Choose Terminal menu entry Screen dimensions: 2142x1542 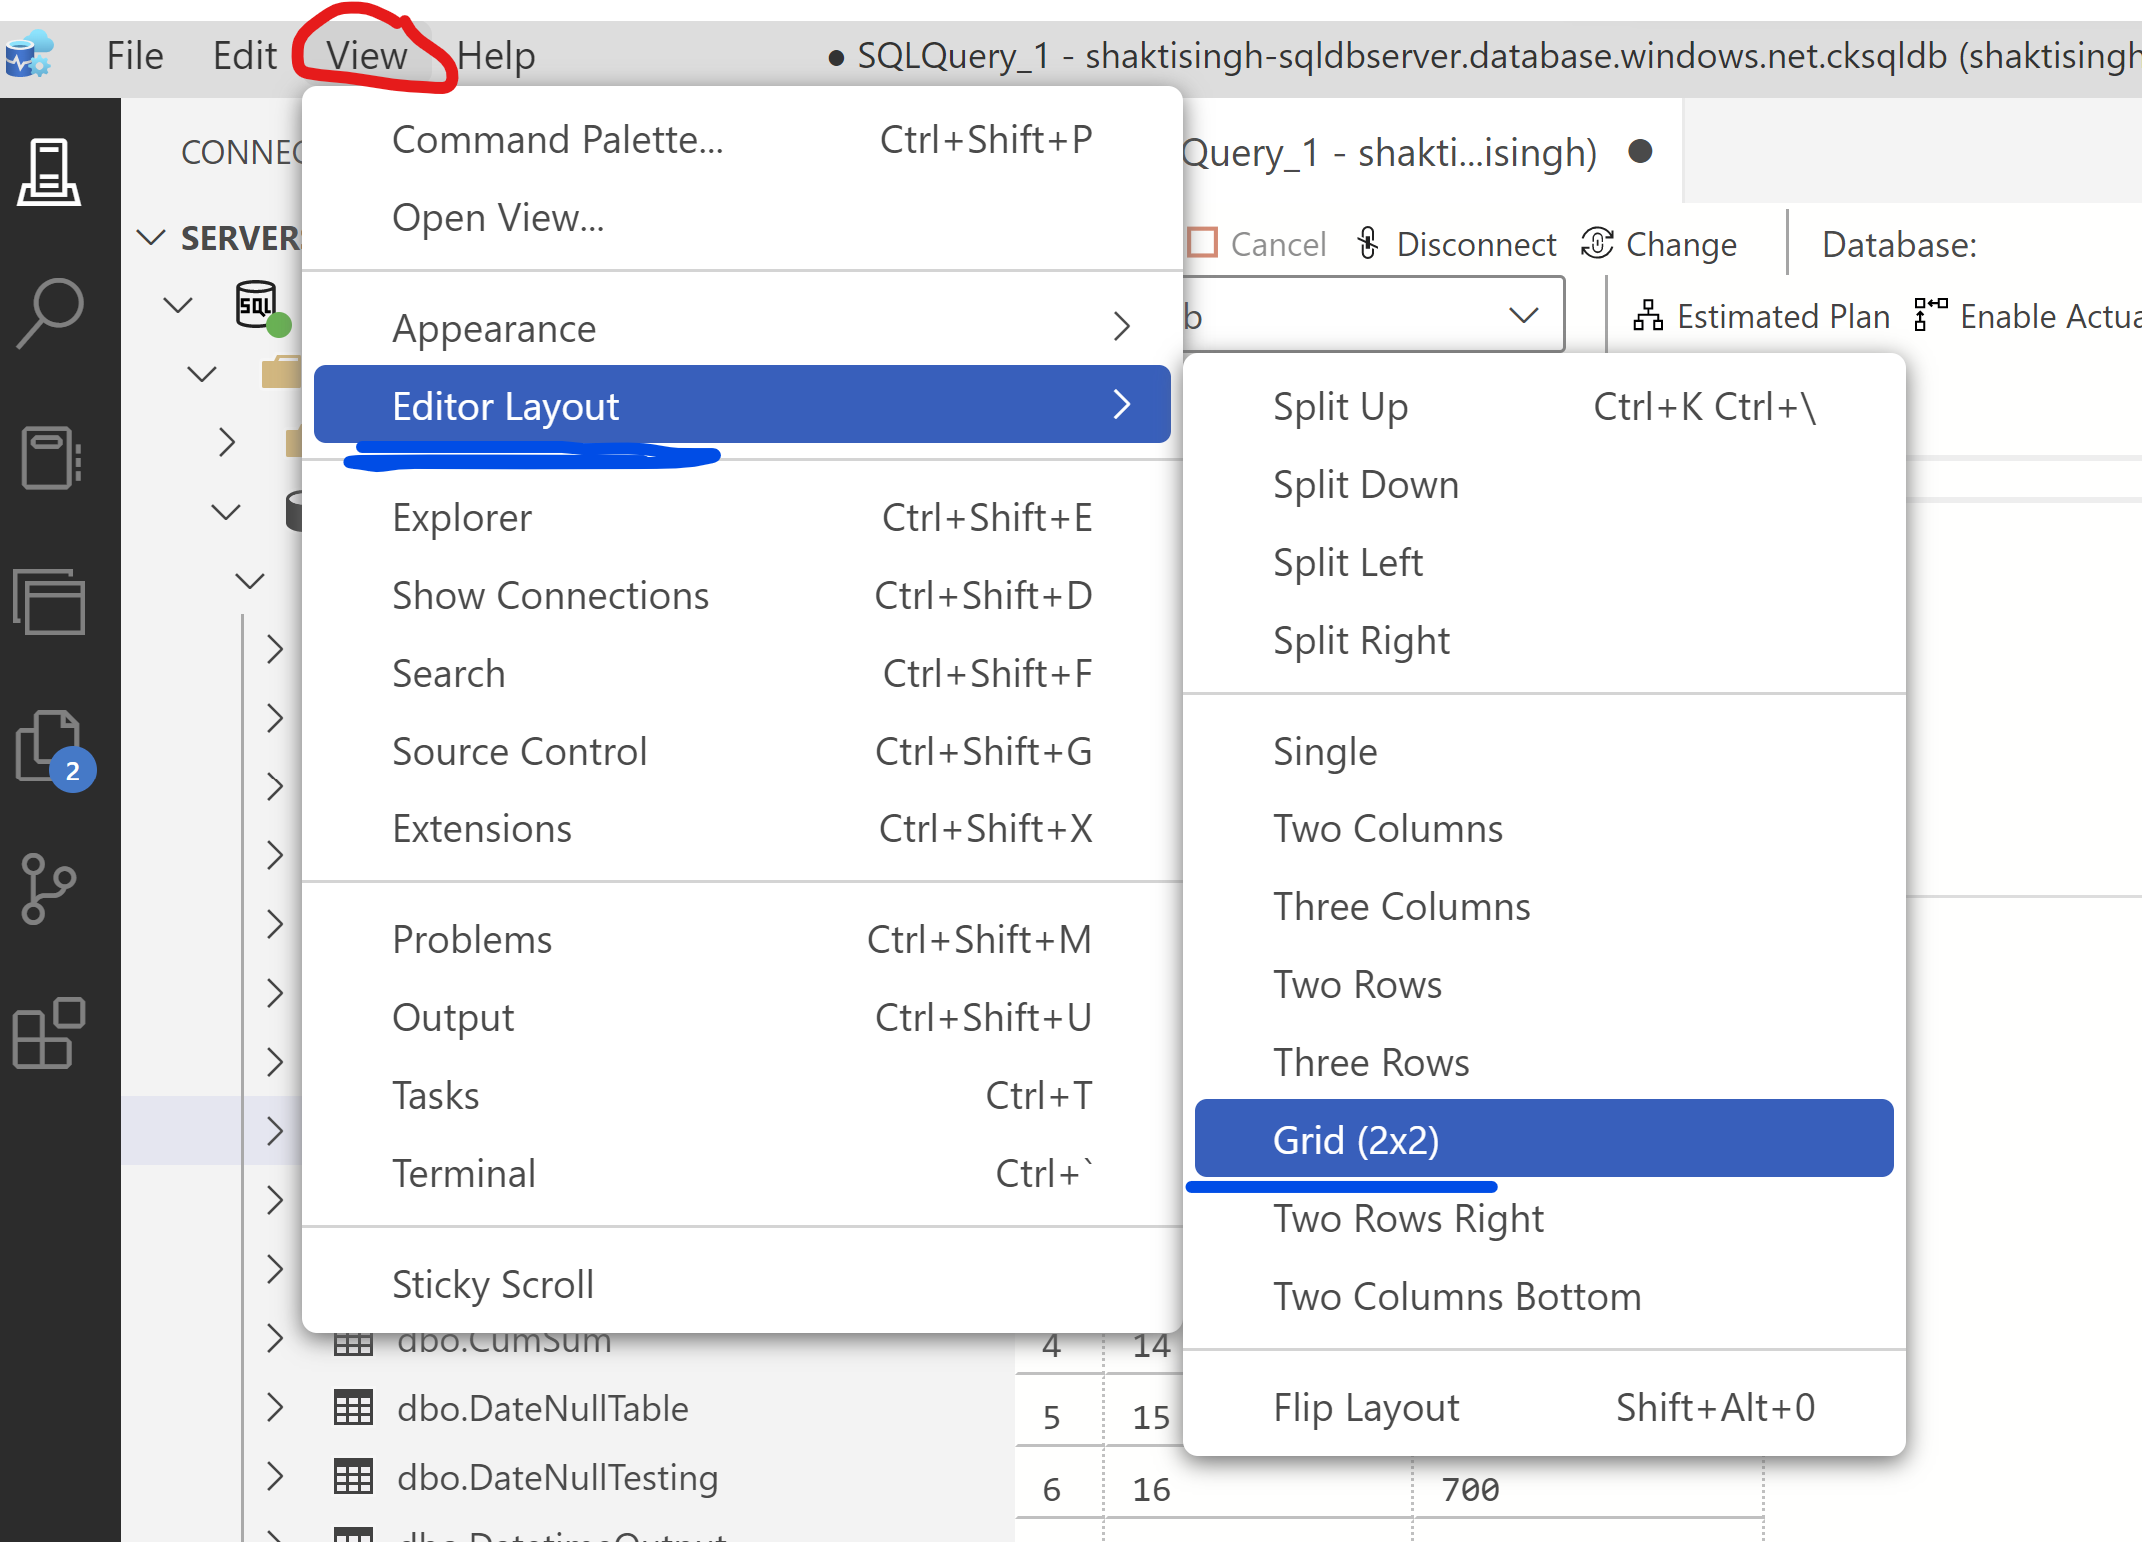[x=742, y=1174]
